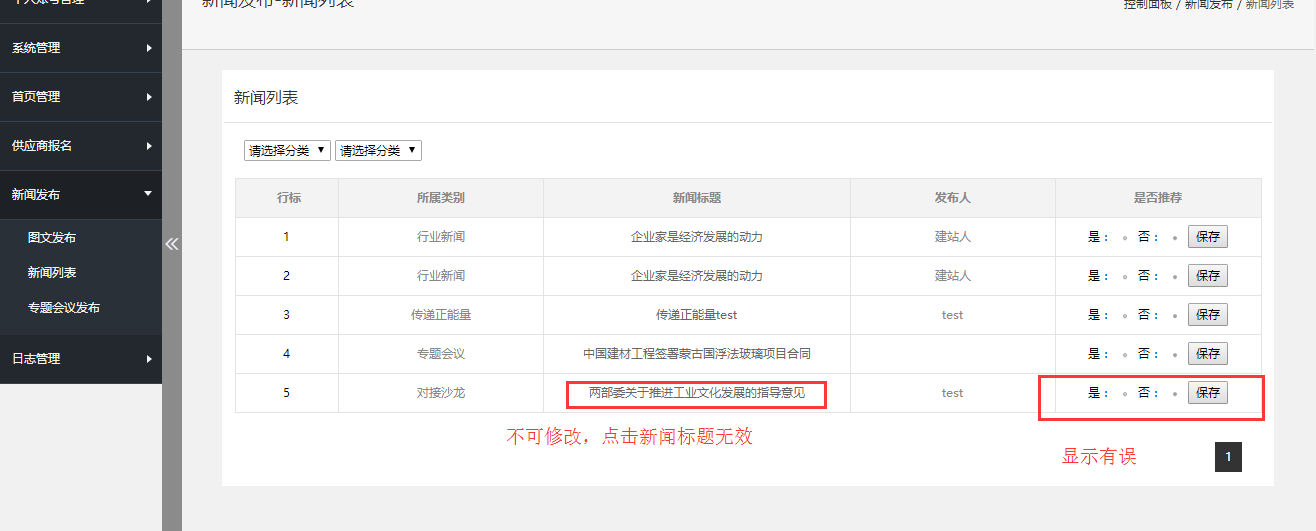Image resolution: width=1316 pixels, height=531 pixels.
Task: Click the 发布人 column header
Action: click(953, 198)
